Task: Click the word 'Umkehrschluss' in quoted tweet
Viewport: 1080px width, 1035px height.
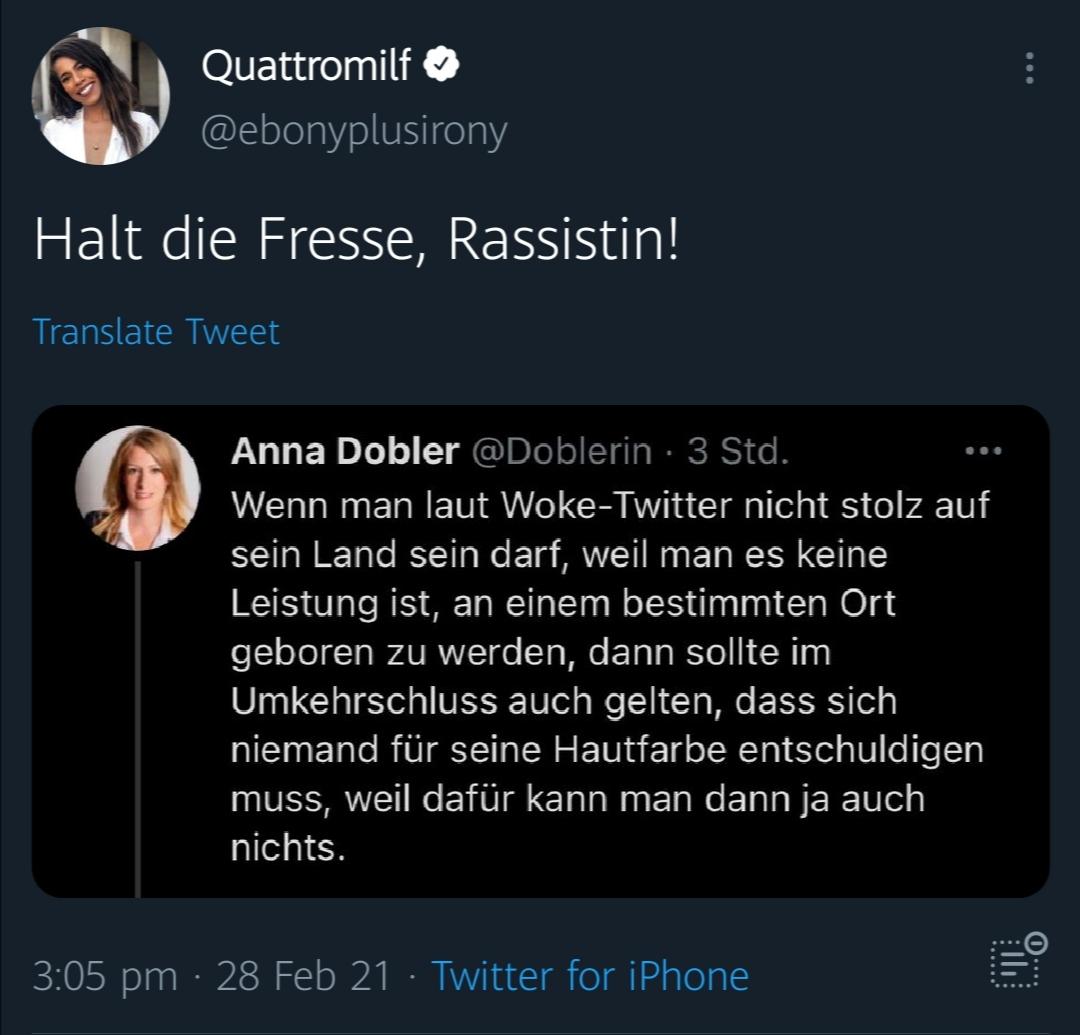Action: [x=364, y=702]
